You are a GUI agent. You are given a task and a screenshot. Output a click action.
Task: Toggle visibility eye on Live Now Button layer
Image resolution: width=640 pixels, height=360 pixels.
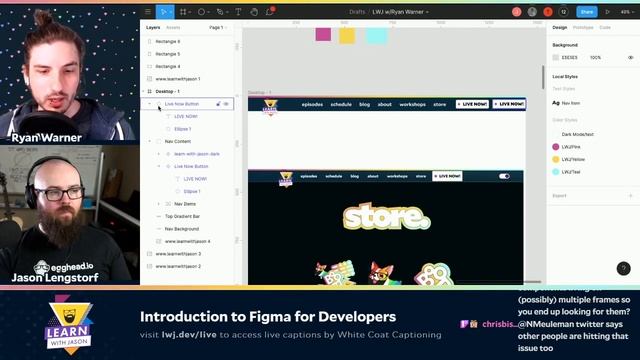tap(226, 104)
